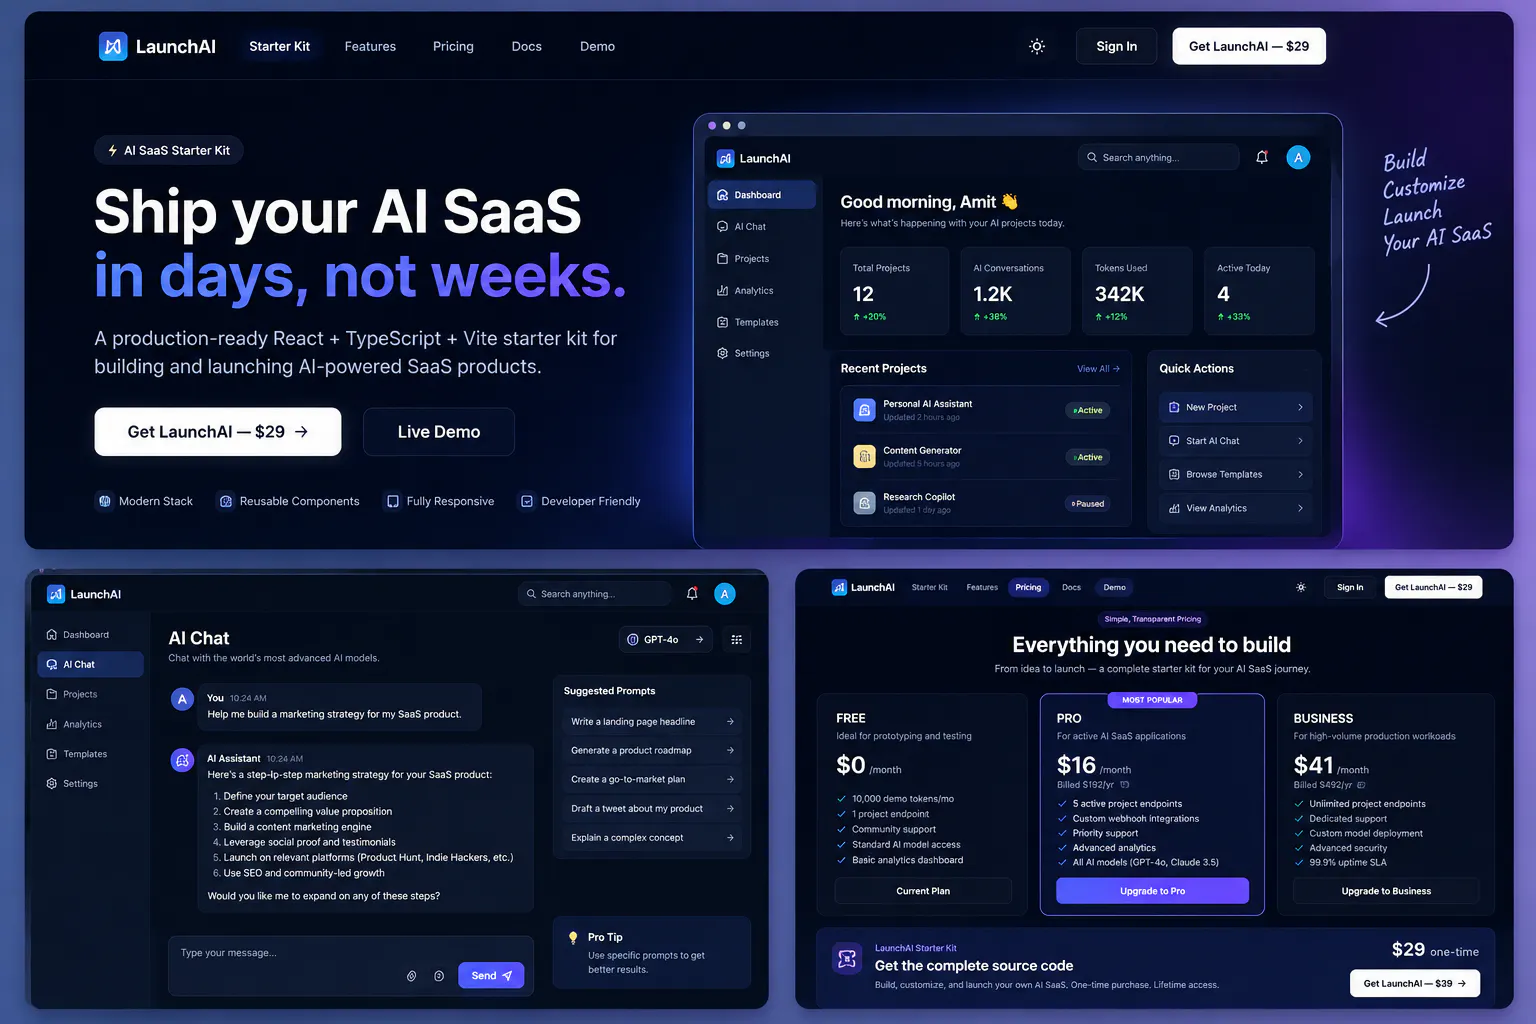Open the grid menu icon beside GPT-4o
The width and height of the screenshot is (1536, 1024).
tap(737, 640)
